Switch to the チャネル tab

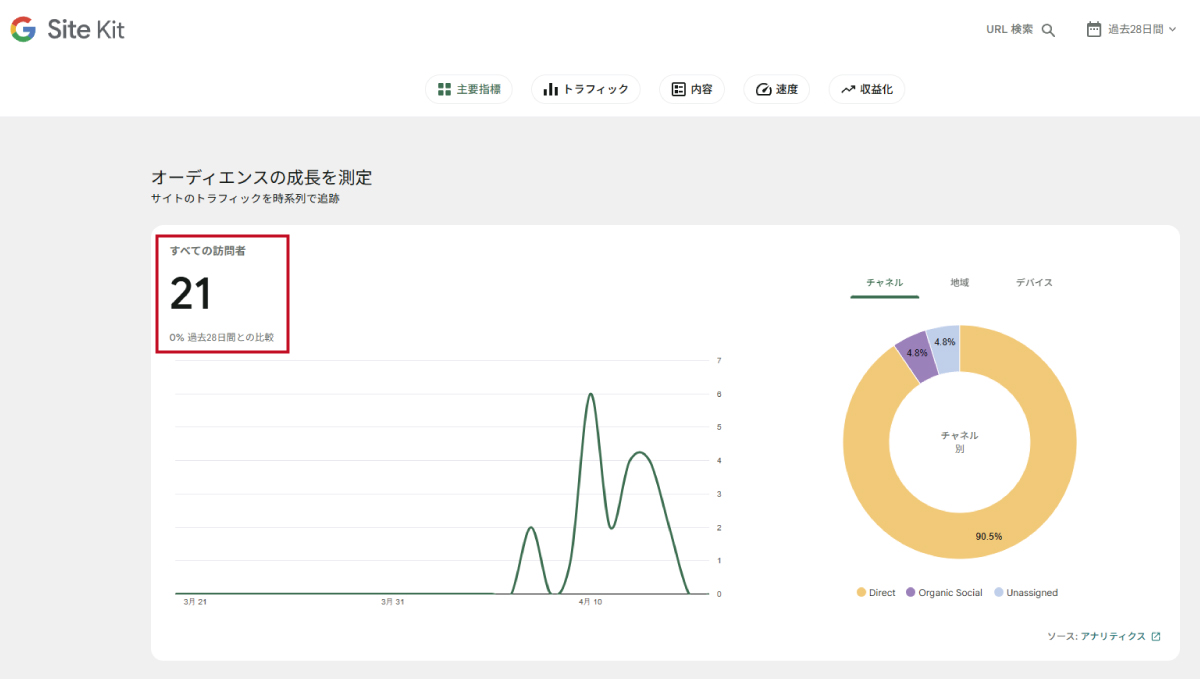pyautogui.click(x=884, y=283)
